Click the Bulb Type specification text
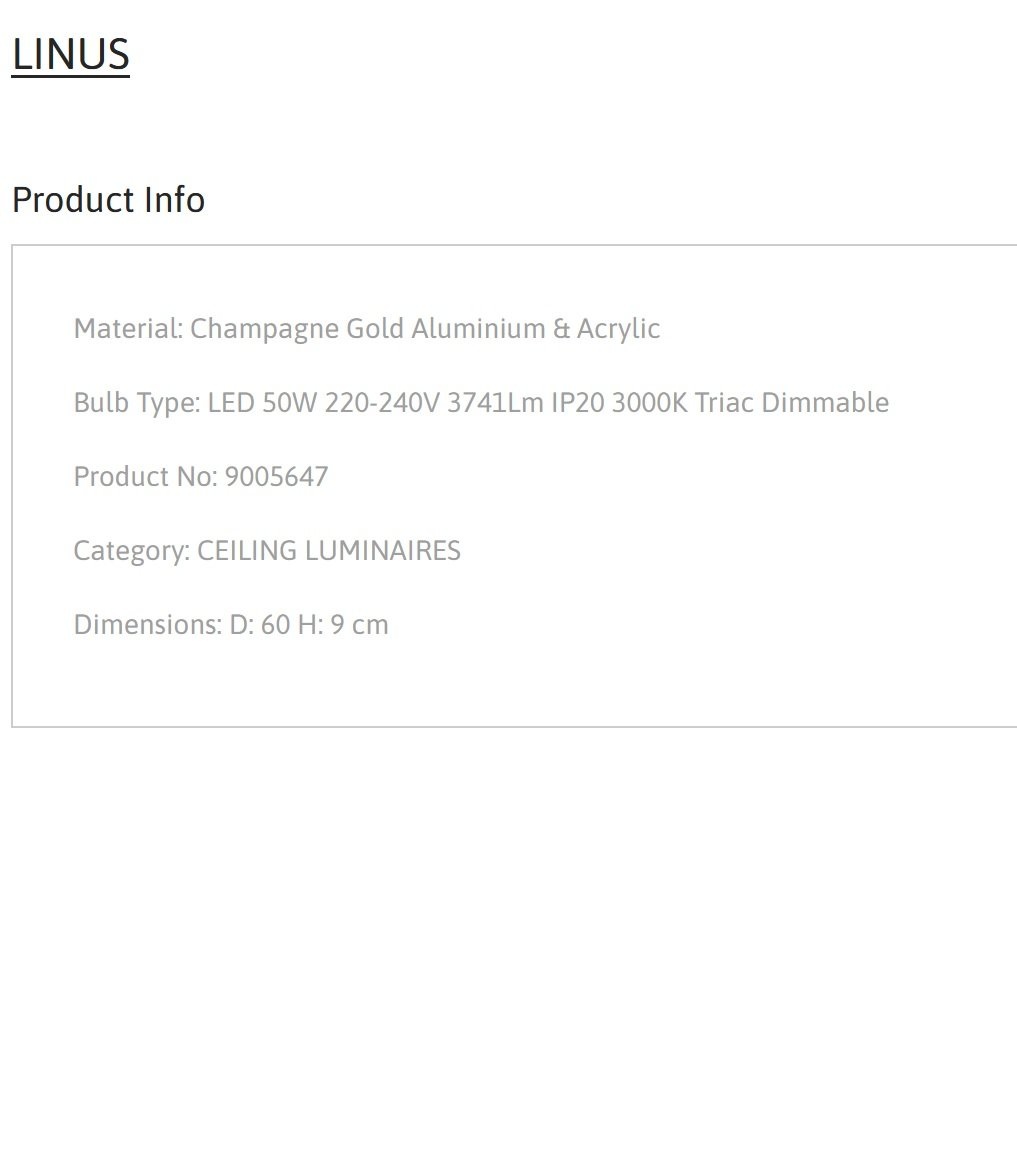The image size is (1017, 1155). click(x=482, y=403)
